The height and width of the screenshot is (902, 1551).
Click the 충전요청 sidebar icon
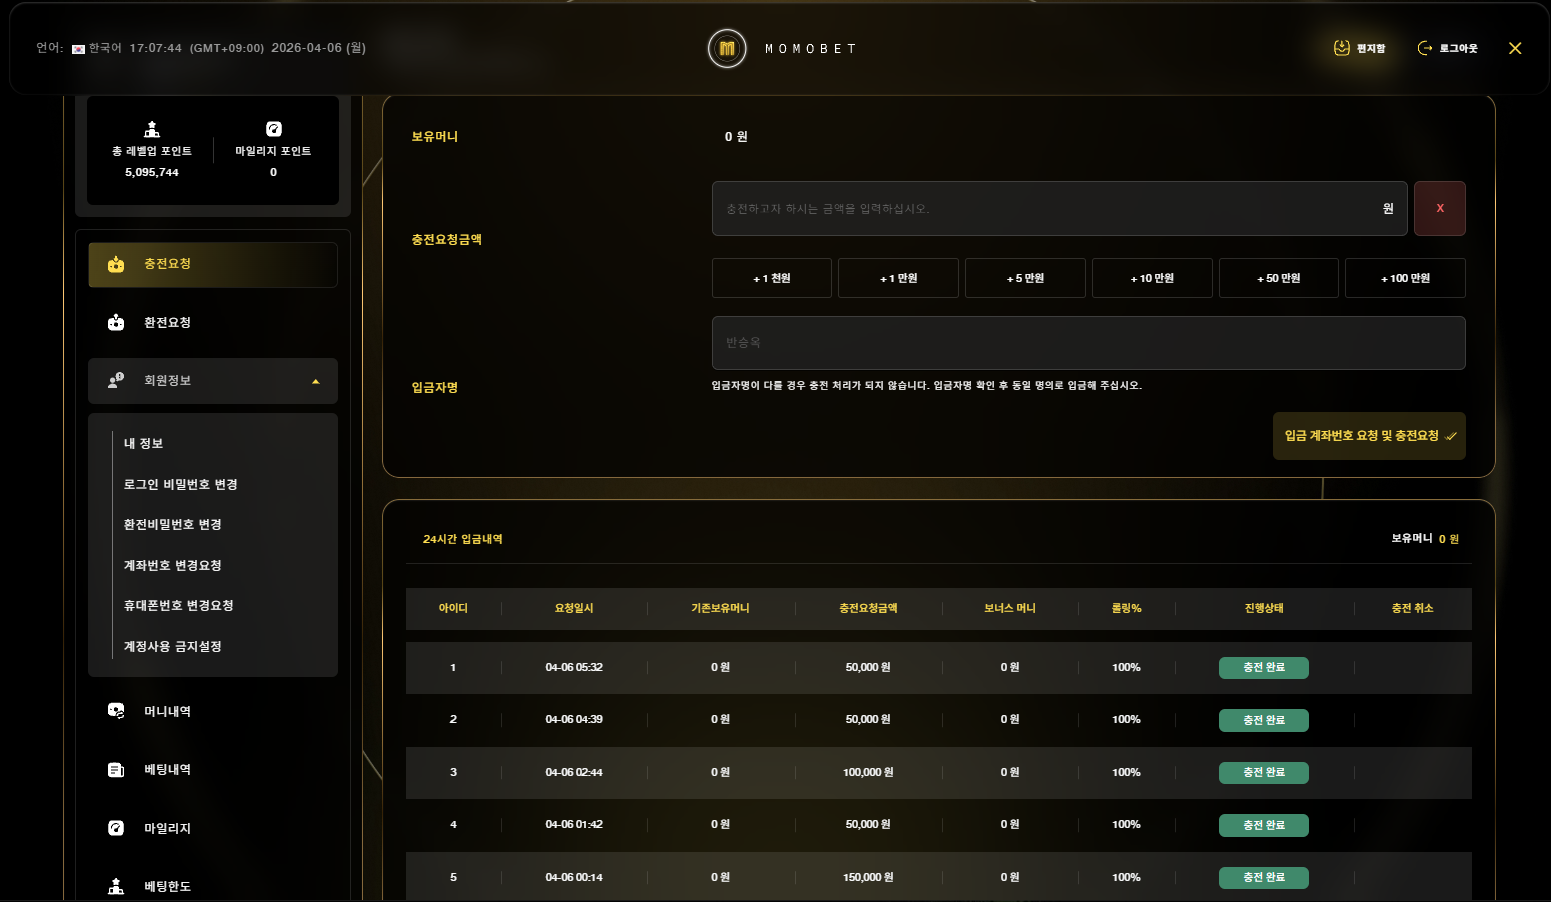(x=116, y=265)
